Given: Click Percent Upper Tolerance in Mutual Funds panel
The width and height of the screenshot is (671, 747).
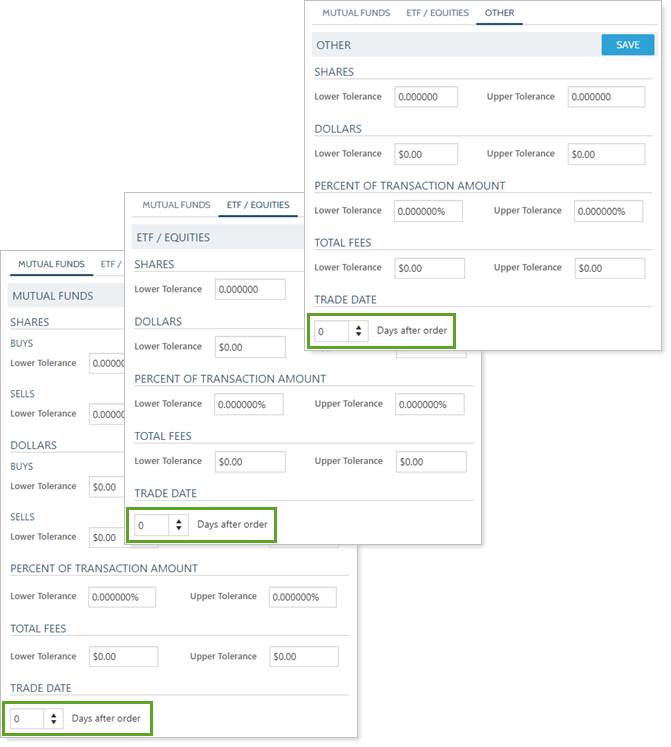Looking at the screenshot, I should [302, 597].
